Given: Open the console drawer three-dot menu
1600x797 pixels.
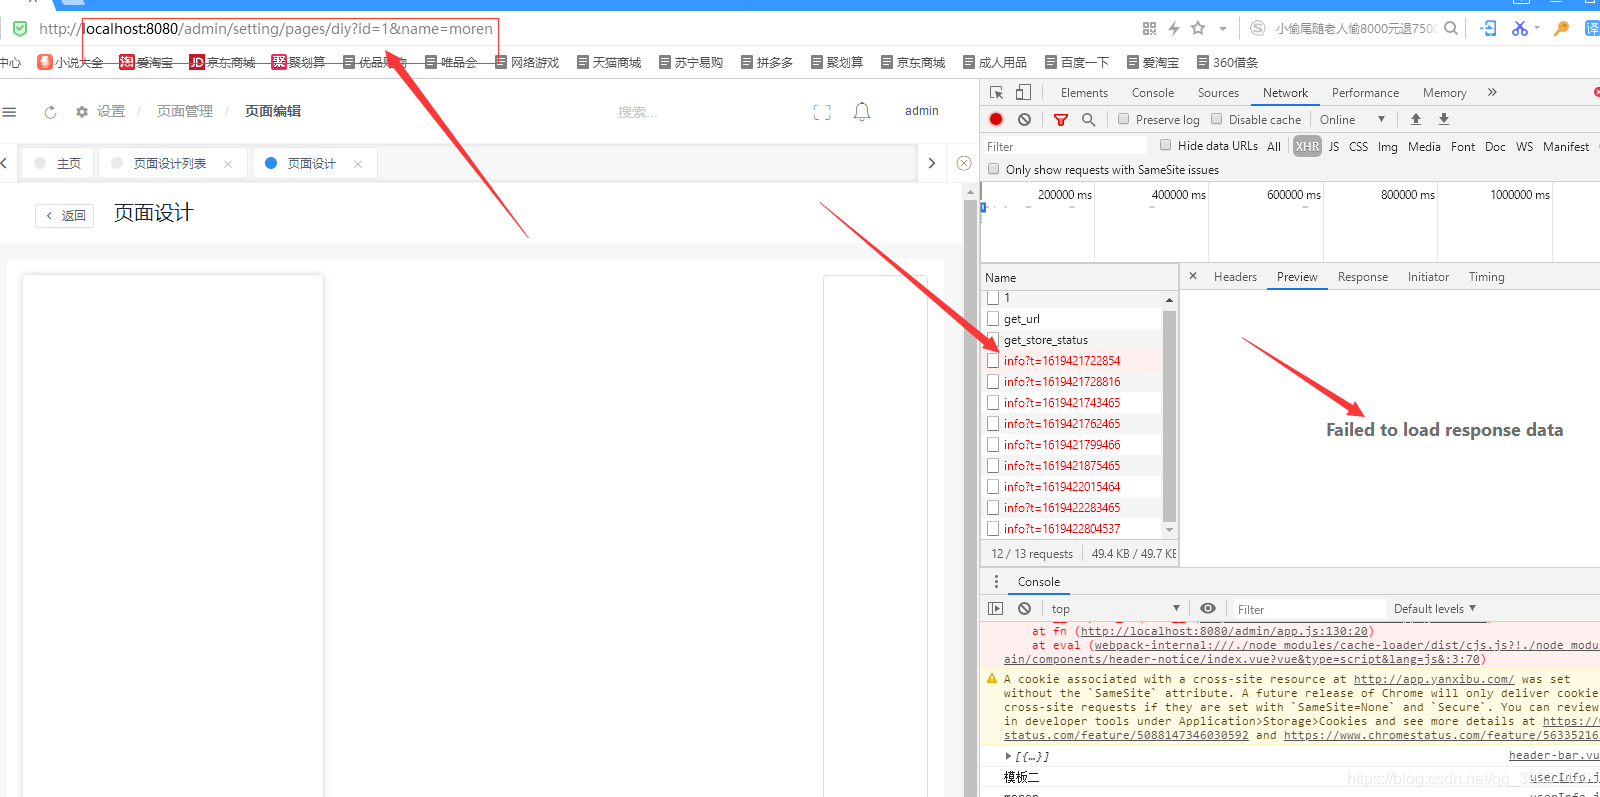Looking at the screenshot, I should pos(996,581).
